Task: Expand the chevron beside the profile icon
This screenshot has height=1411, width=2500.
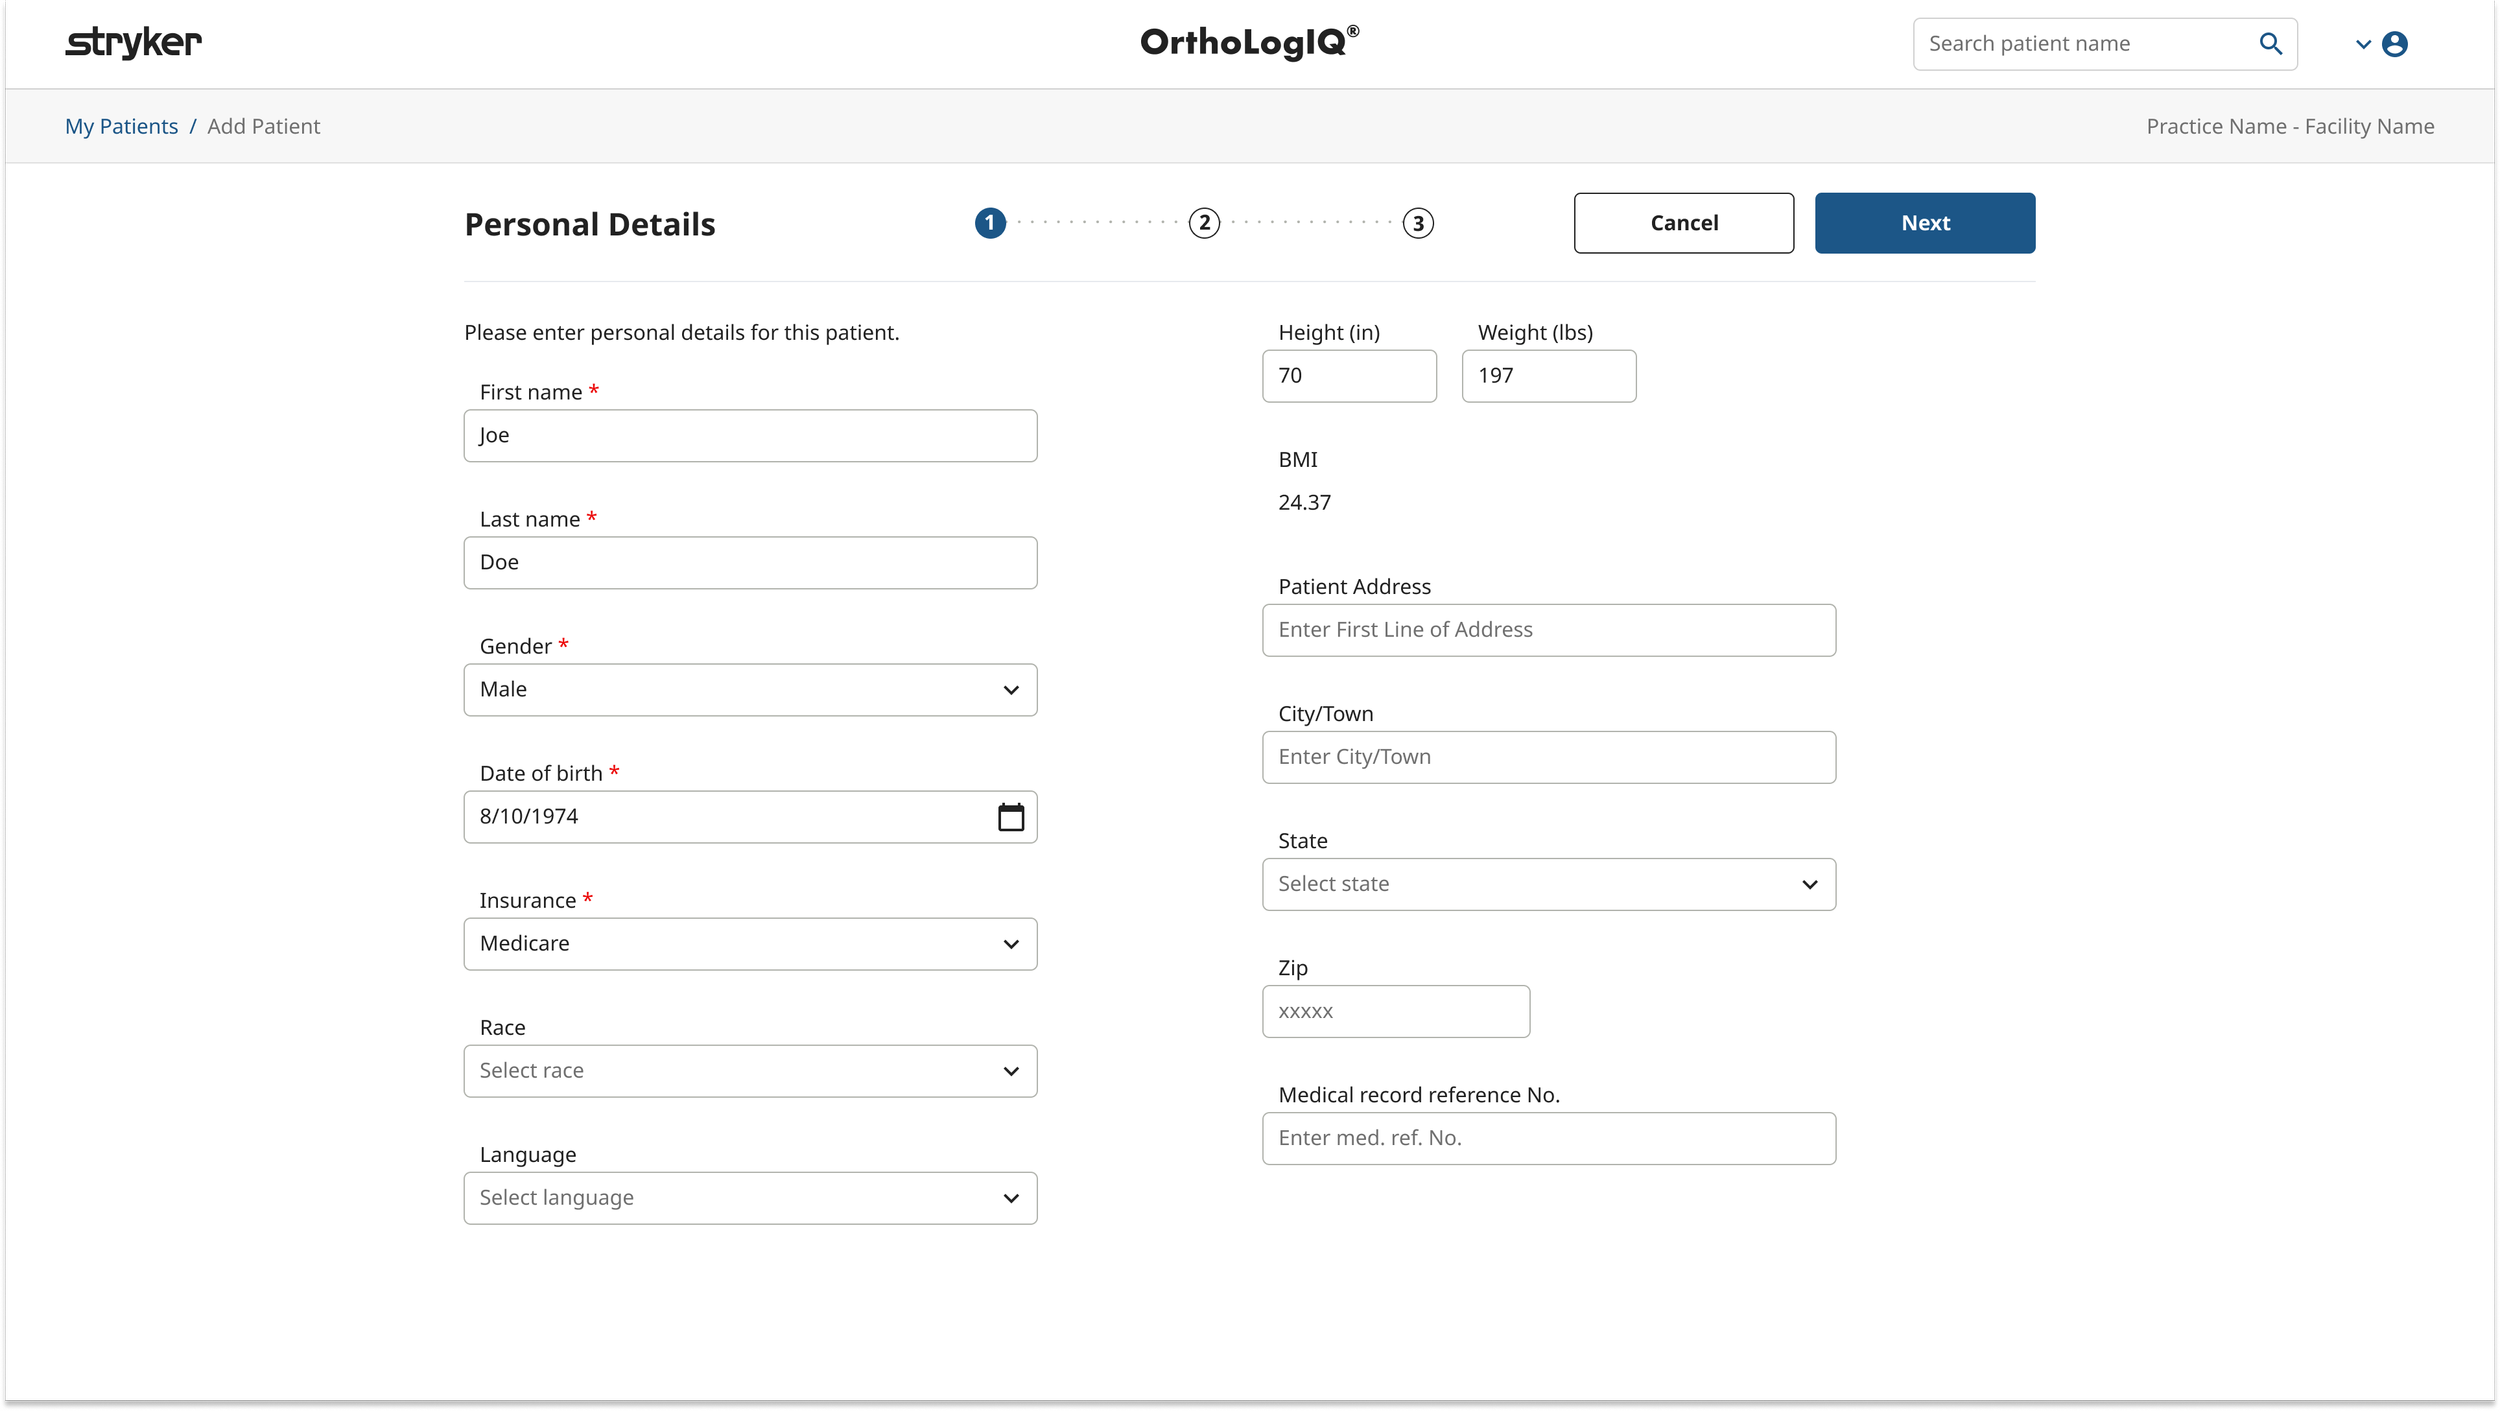Action: (2363, 44)
